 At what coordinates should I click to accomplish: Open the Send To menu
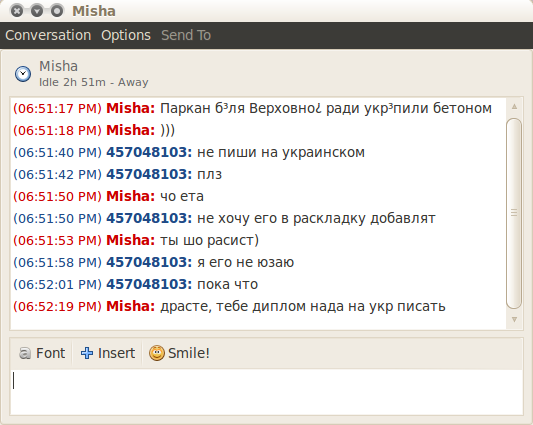(x=186, y=35)
